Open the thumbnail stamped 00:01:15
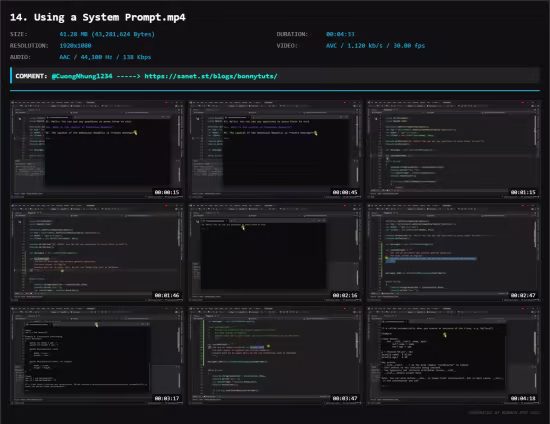This screenshot has height=424, width=550. click(454, 149)
